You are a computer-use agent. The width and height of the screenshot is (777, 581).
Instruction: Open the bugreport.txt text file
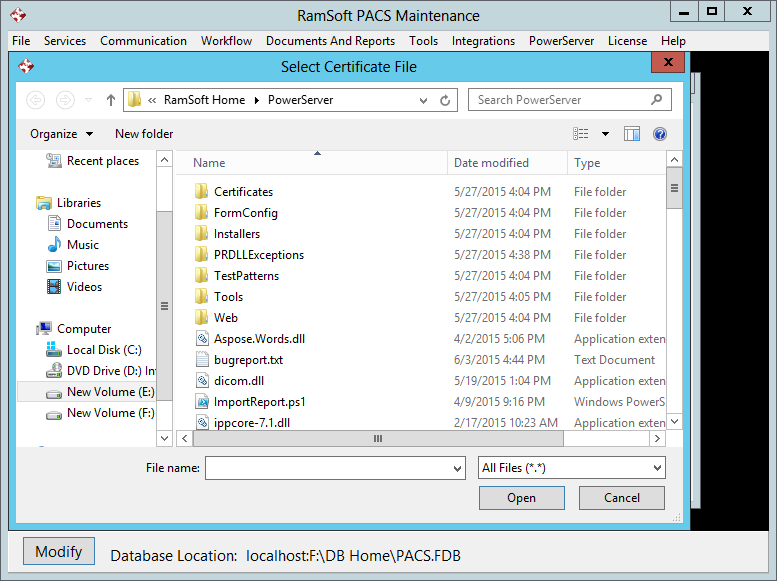coord(248,360)
